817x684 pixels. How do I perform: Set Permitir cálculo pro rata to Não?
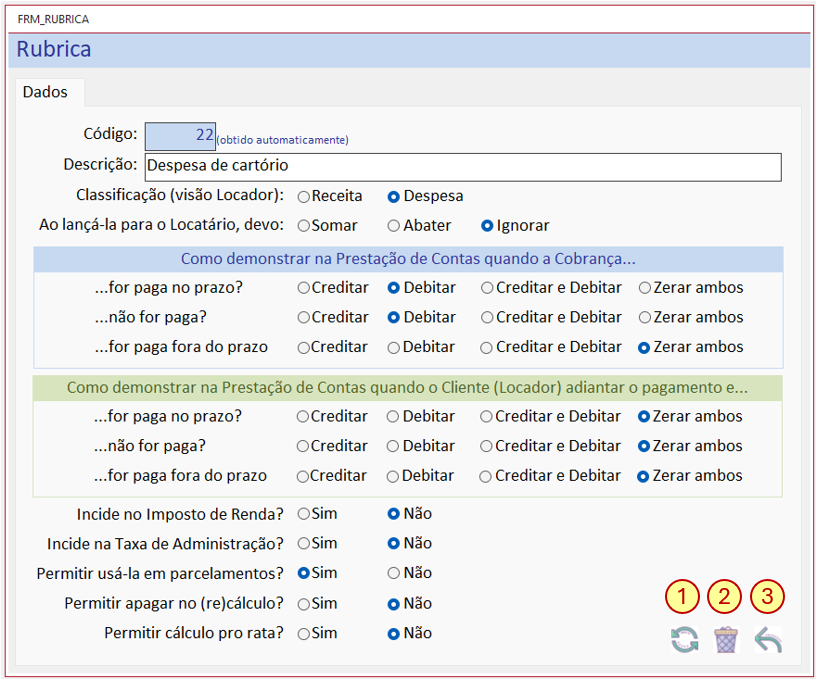(393, 634)
